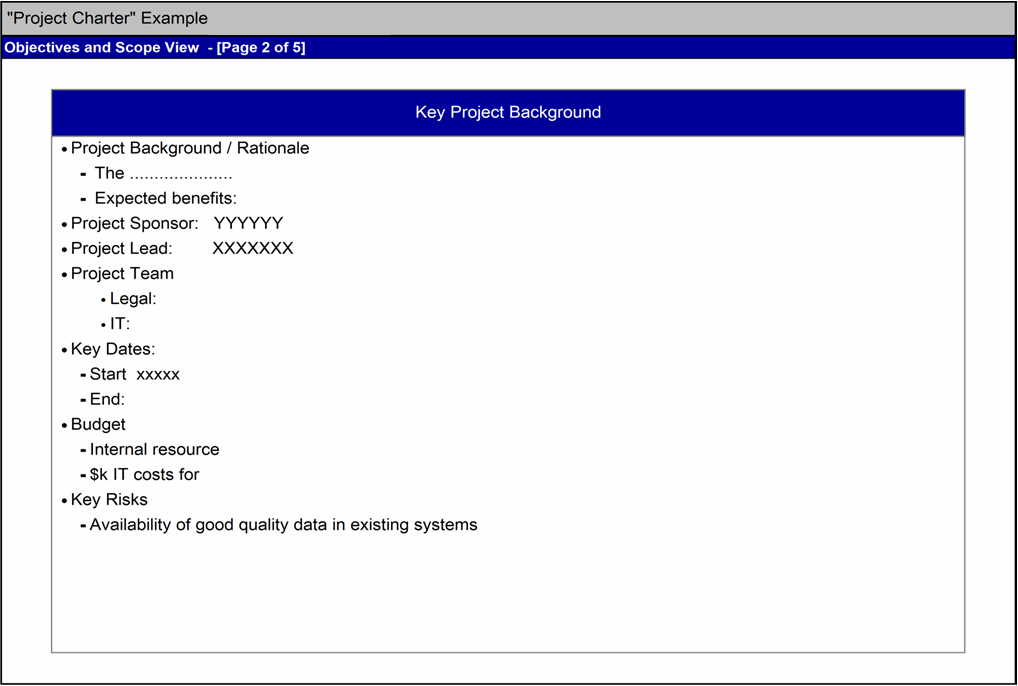
Task: Click the "$k IT costs for" line
Action: point(144,474)
